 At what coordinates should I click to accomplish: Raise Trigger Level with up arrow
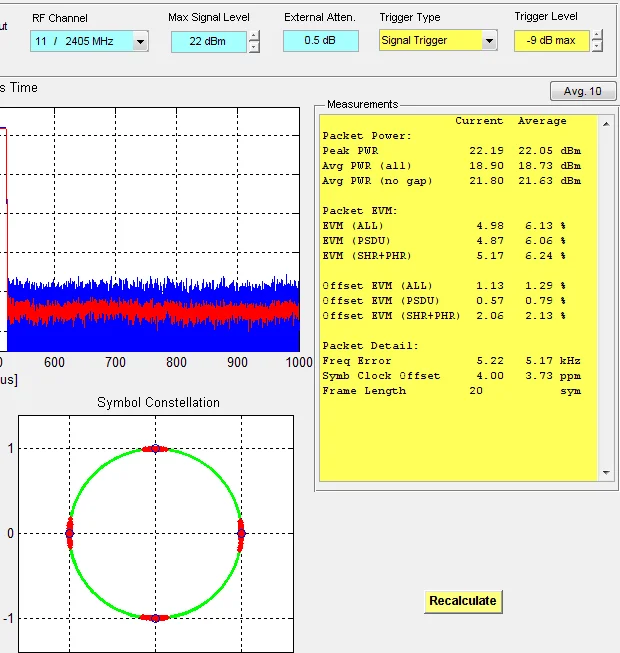(597, 36)
